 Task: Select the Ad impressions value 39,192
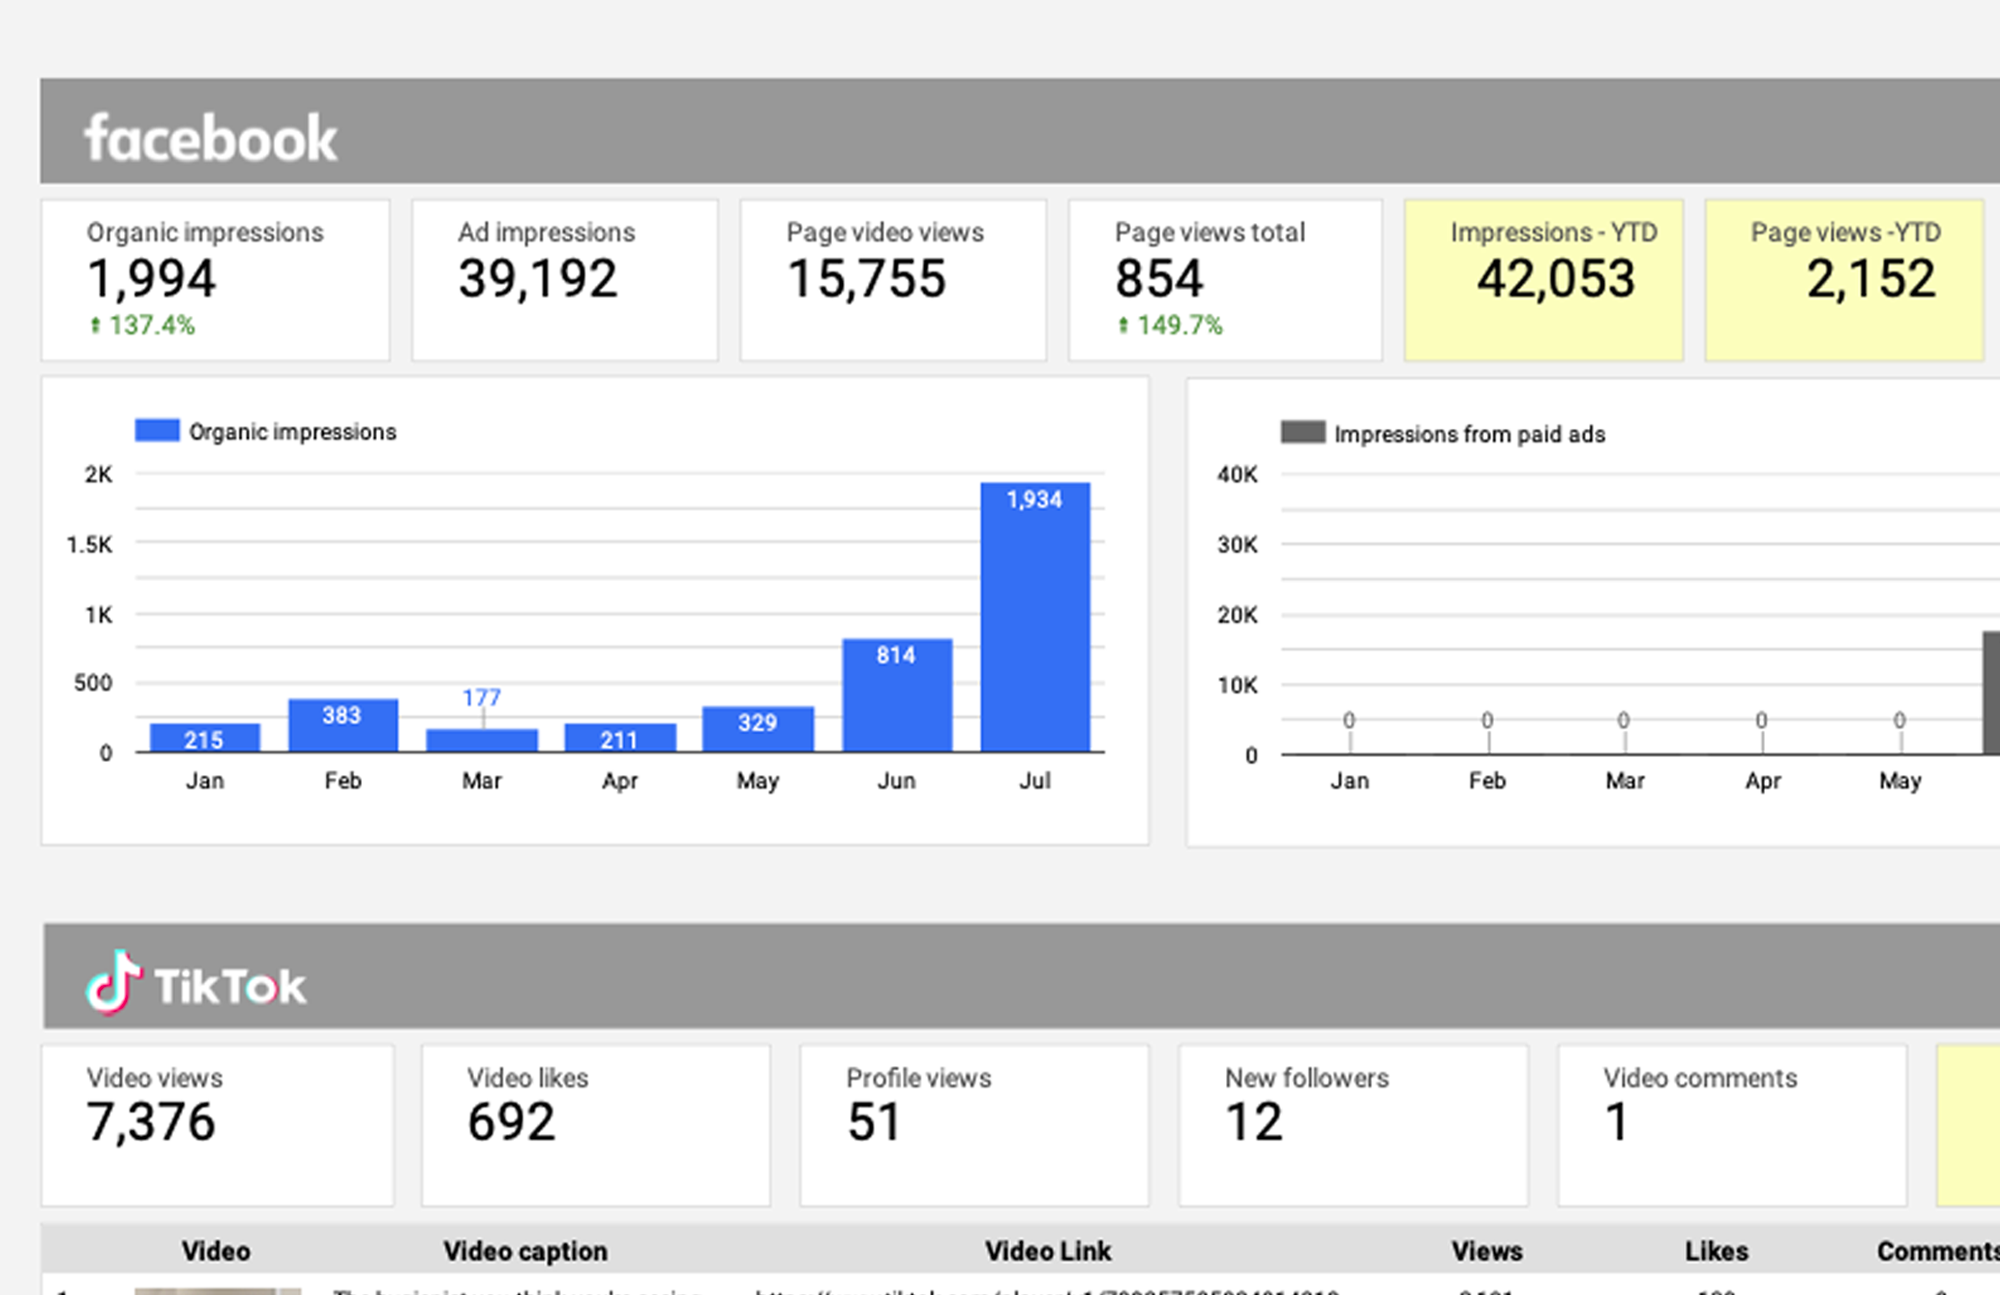[x=538, y=279]
